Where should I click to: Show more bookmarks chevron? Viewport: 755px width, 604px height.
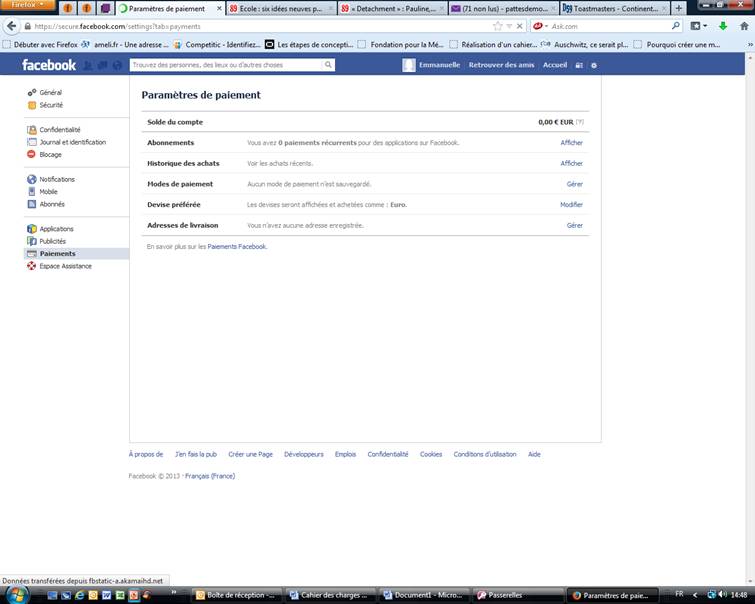750,45
